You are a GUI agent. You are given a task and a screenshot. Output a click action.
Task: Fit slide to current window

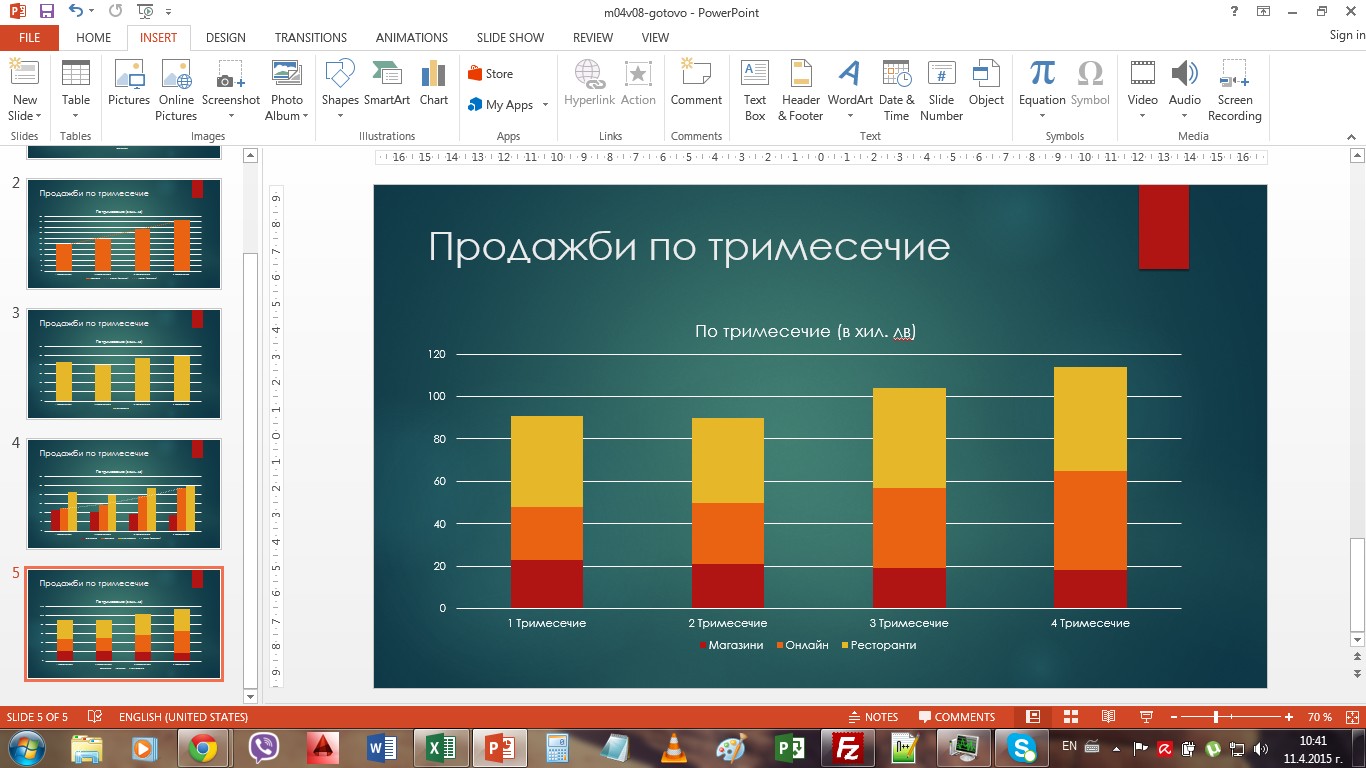coord(1350,717)
